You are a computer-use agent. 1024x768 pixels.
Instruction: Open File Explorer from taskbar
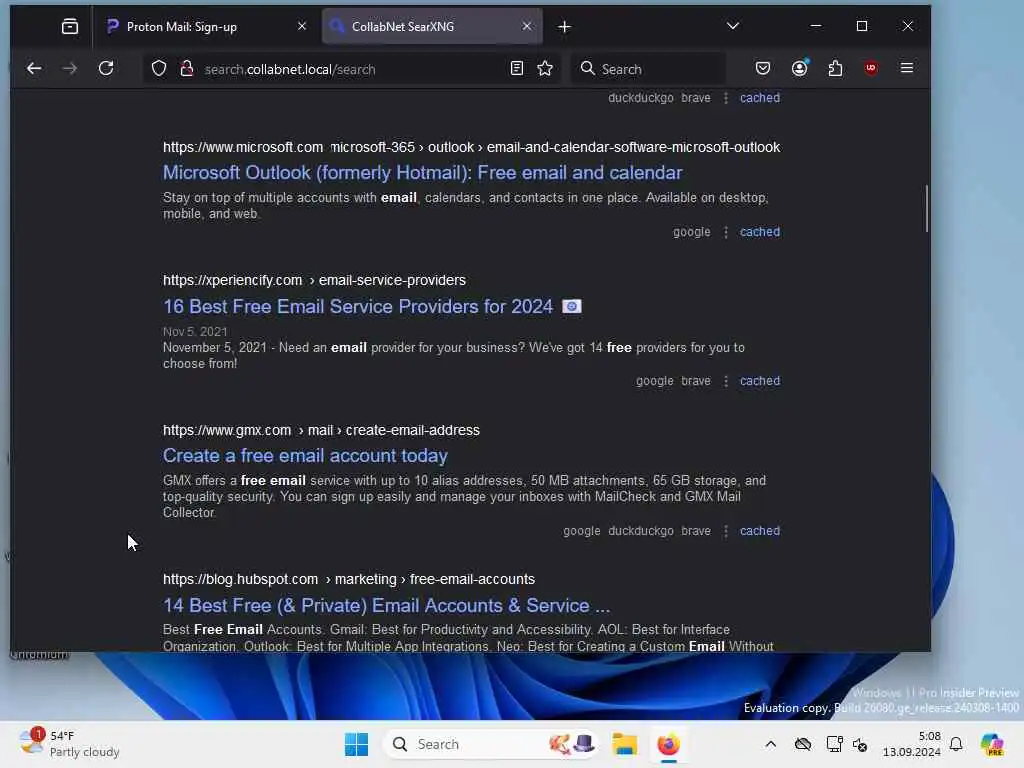click(x=624, y=744)
